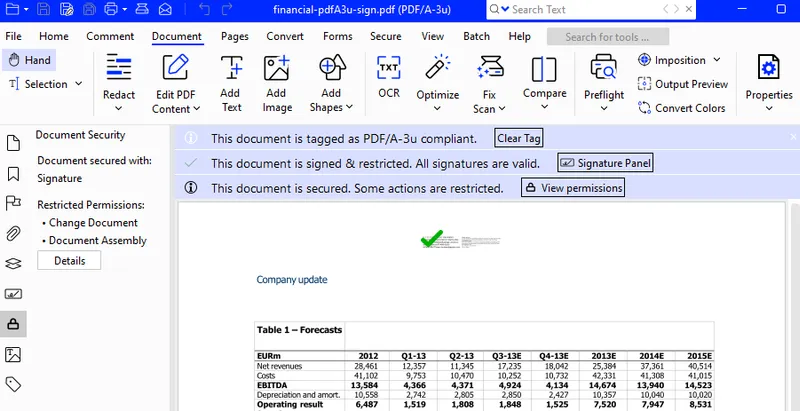Open Tags panel icon in sidebar

click(x=13, y=384)
